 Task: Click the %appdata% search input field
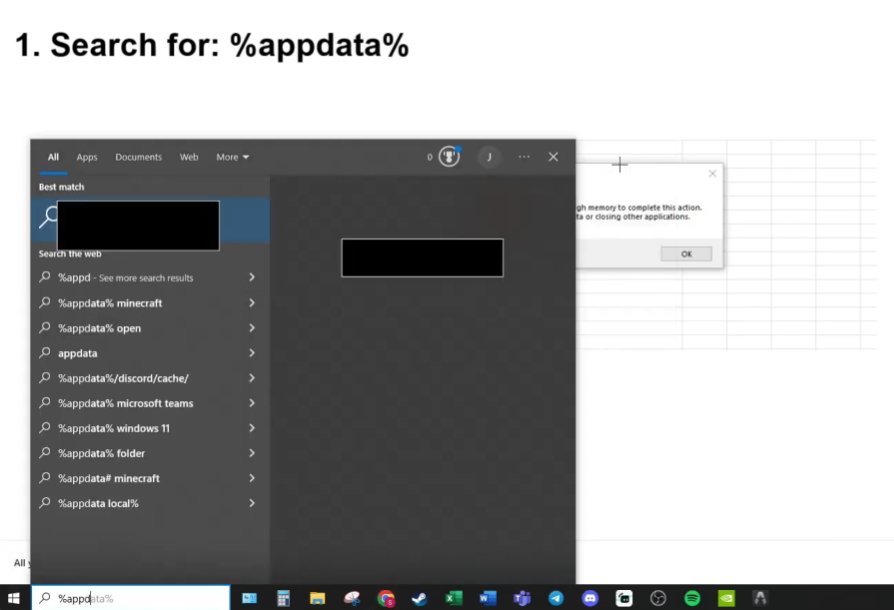pos(130,598)
